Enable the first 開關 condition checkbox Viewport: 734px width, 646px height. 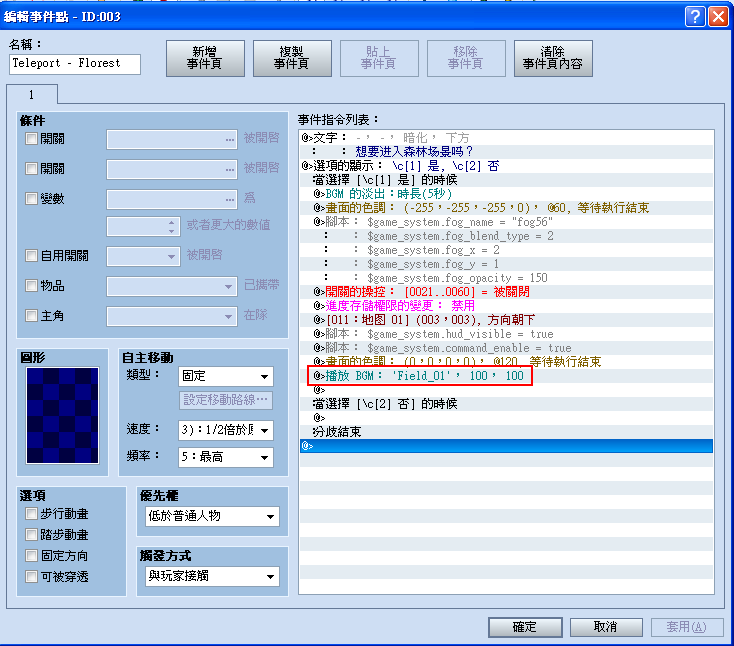pyautogui.click(x=31, y=139)
